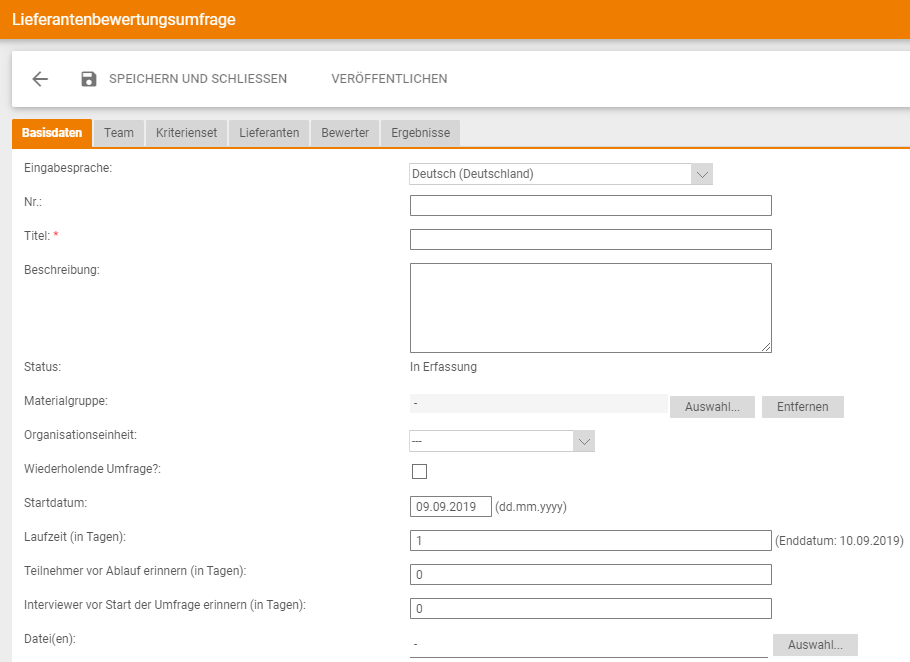Select the Laufzeit in Tagen field
The width and height of the screenshot is (910, 662).
tap(590, 541)
